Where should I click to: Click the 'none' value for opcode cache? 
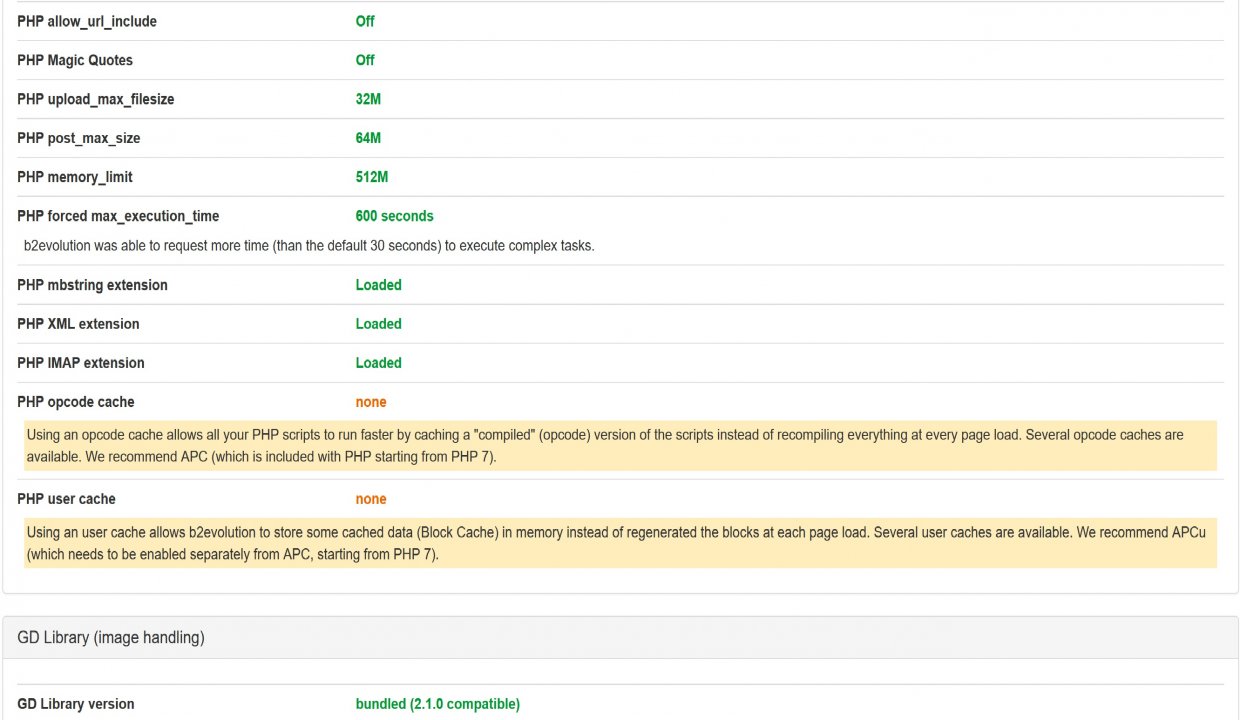click(371, 402)
